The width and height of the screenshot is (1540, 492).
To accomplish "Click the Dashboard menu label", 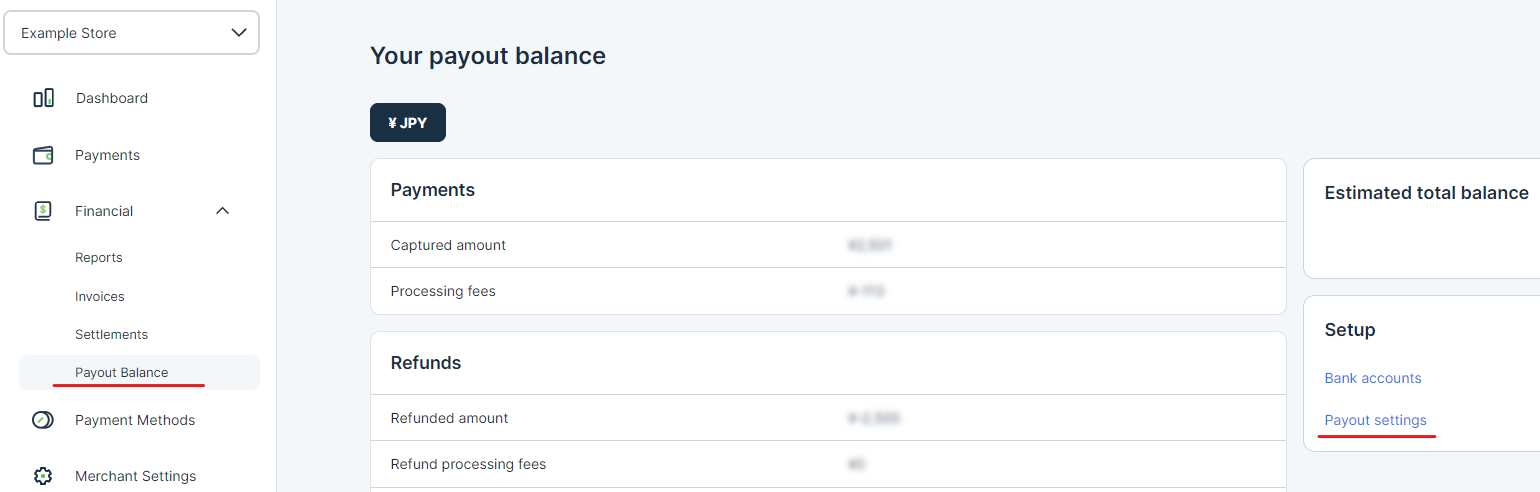I will click(112, 98).
